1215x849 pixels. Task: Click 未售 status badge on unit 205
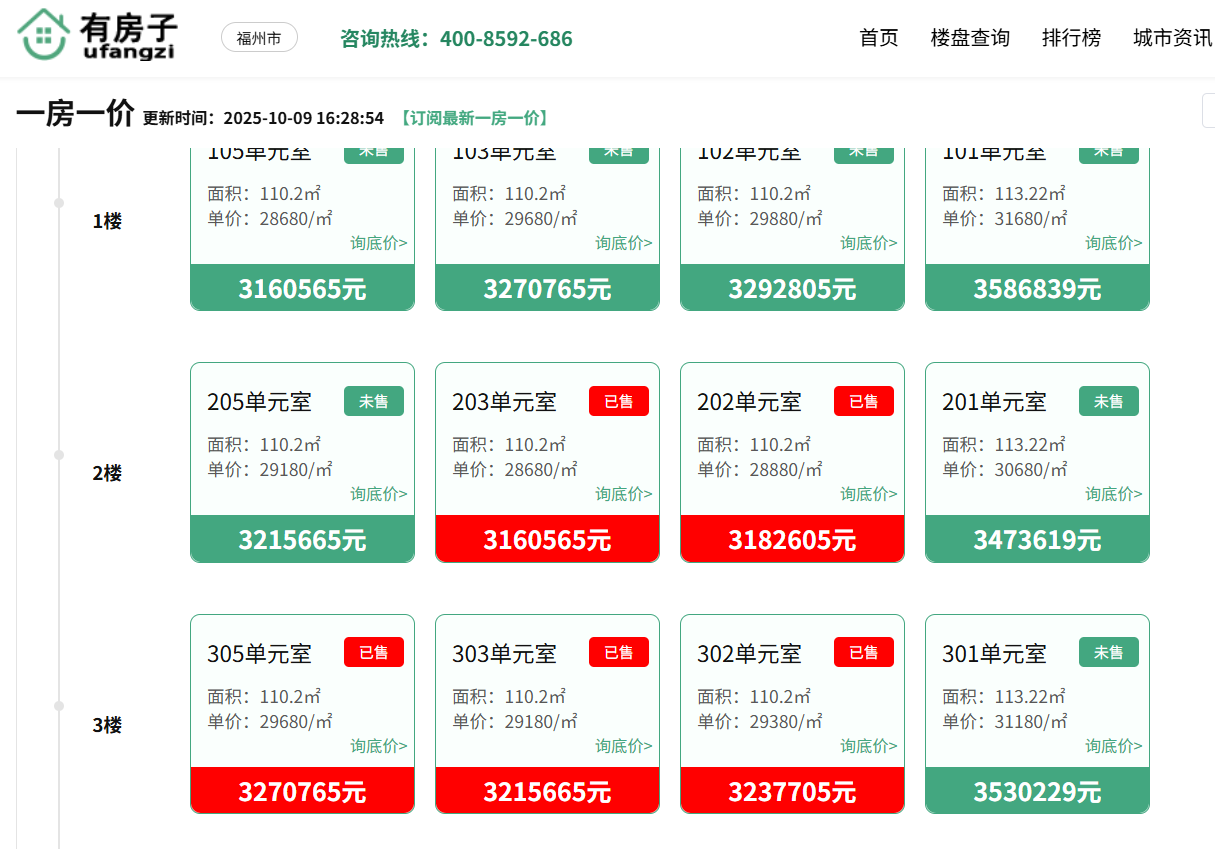click(374, 402)
